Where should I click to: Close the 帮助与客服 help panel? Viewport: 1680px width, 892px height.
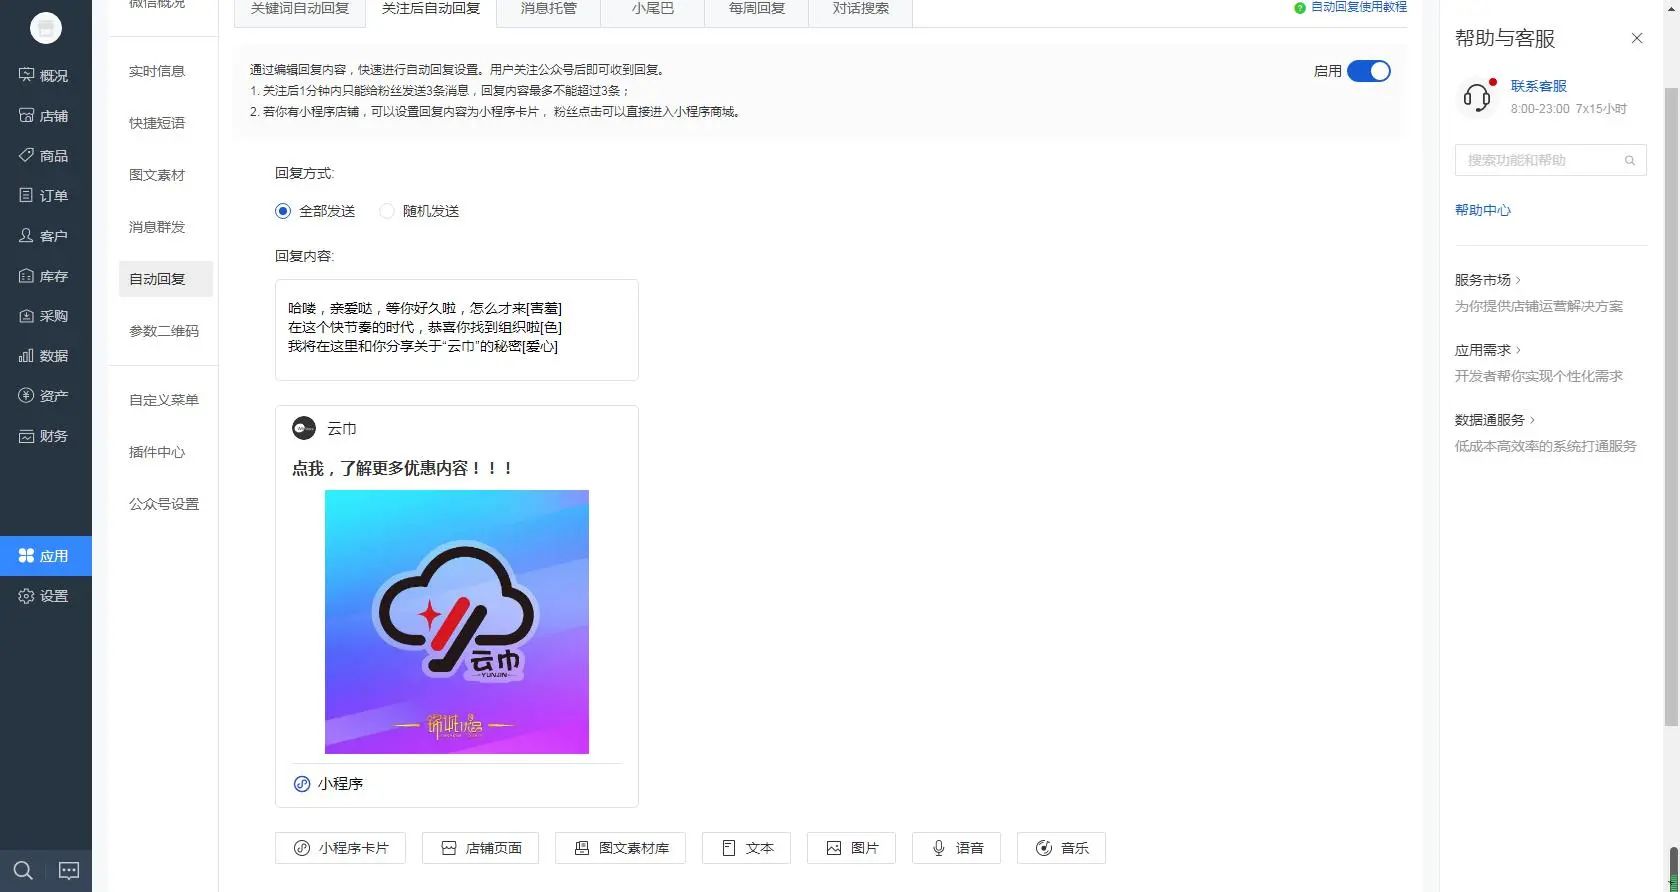(x=1637, y=38)
